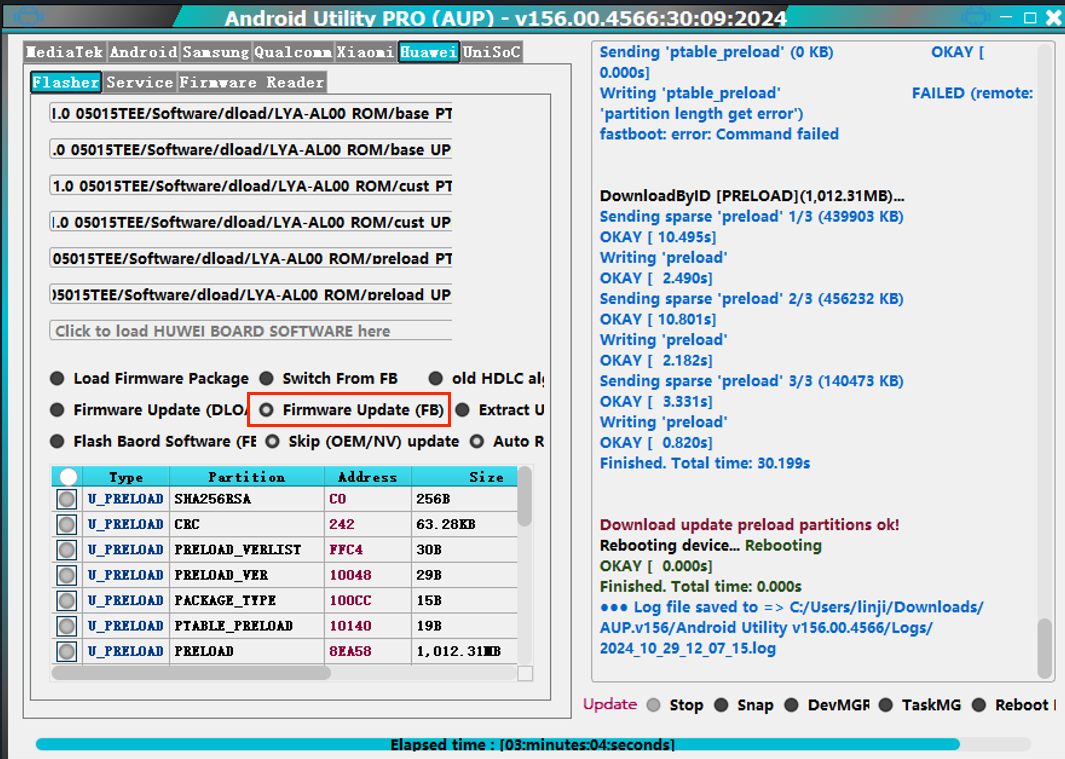Click the Stop button
The height and width of the screenshot is (759, 1065).
(x=676, y=705)
